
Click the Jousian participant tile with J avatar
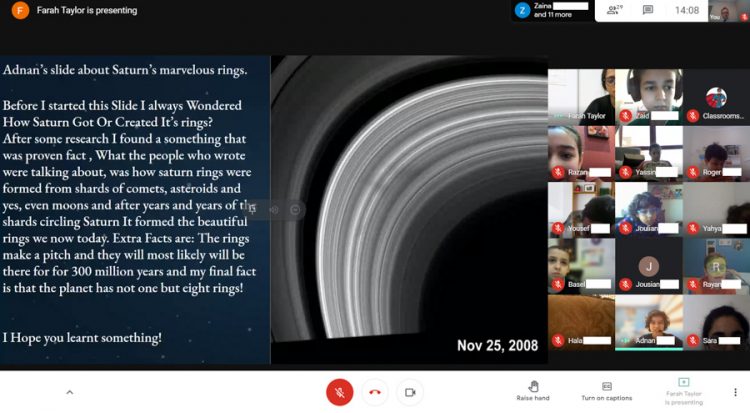pos(648,266)
